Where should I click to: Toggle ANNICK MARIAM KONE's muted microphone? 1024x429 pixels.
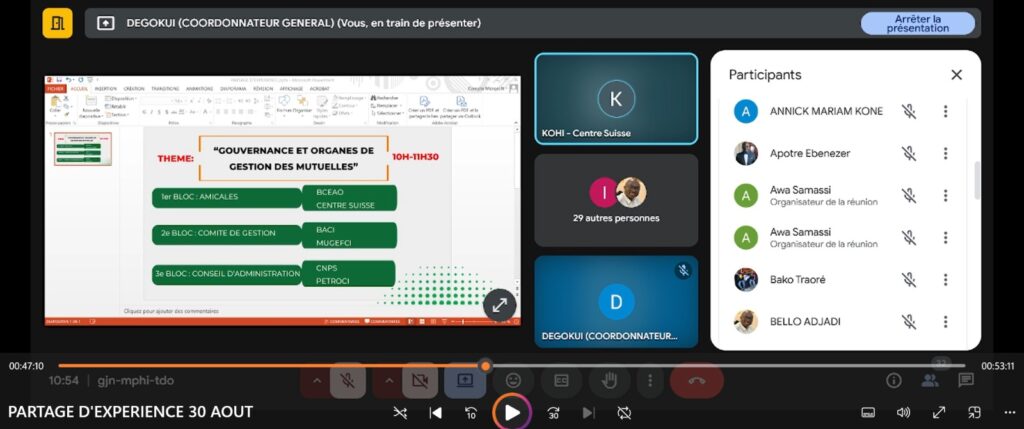tap(908, 112)
